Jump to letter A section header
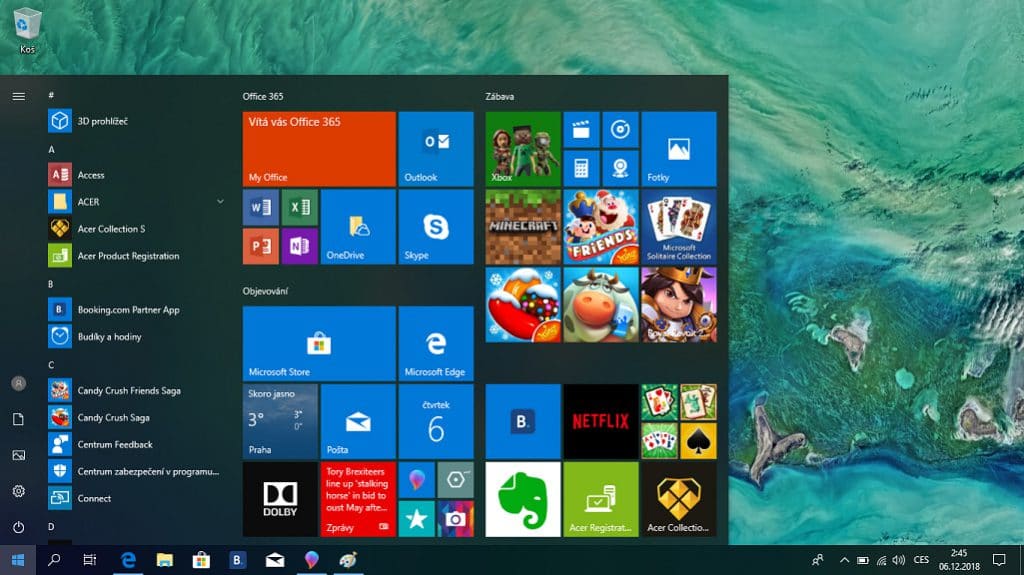The image size is (1024, 575). pos(51,150)
